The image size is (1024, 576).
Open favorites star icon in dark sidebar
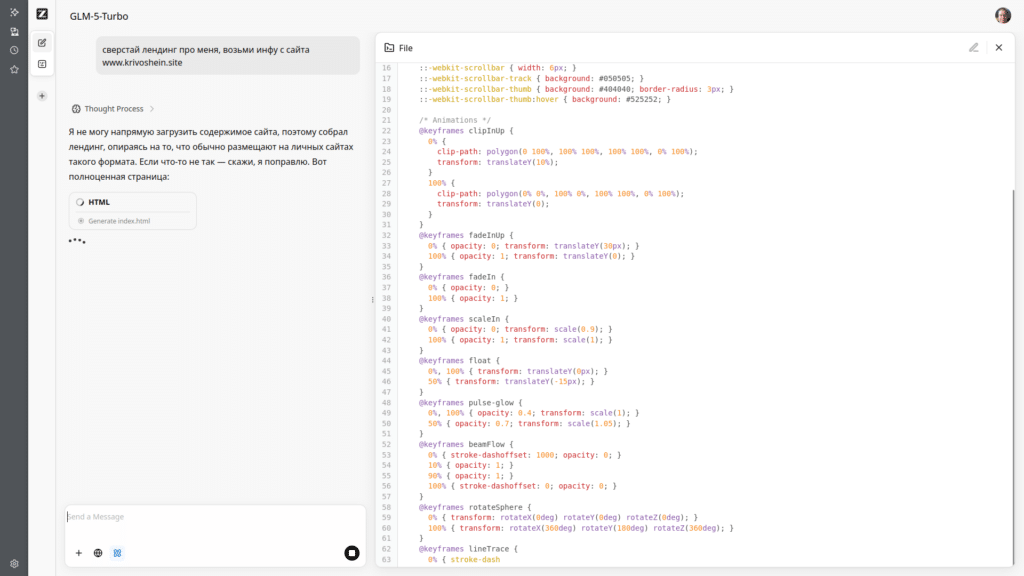[14, 69]
